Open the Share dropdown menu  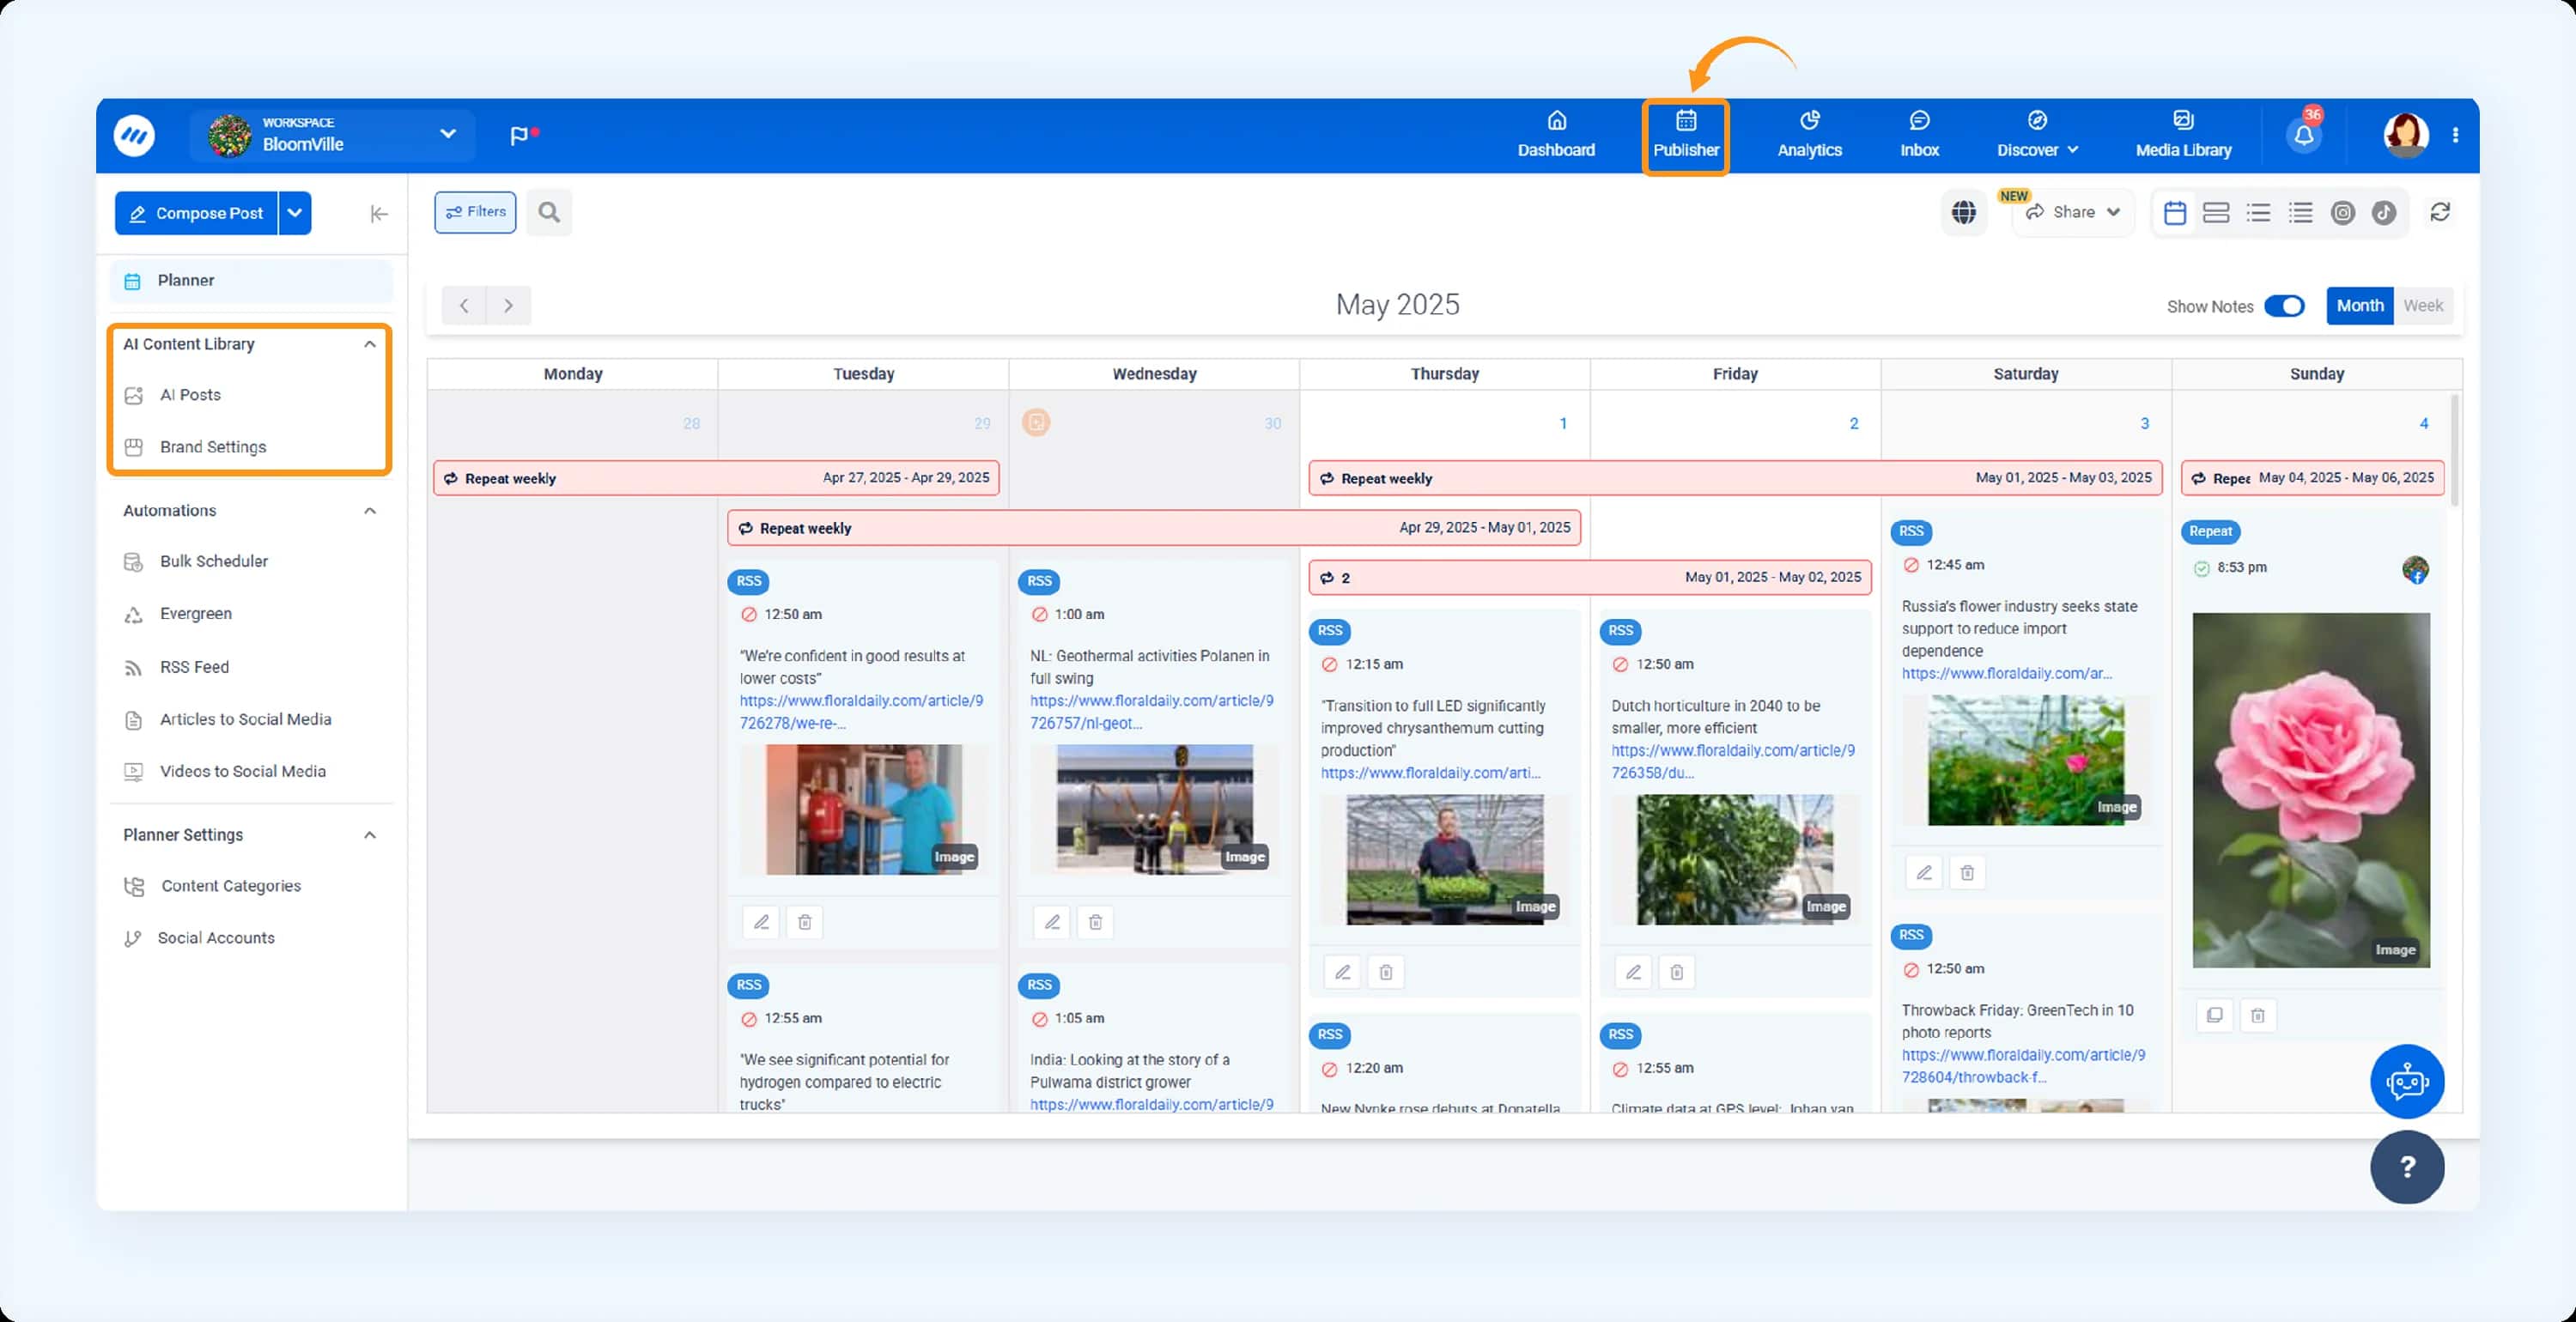pyautogui.click(x=2072, y=212)
